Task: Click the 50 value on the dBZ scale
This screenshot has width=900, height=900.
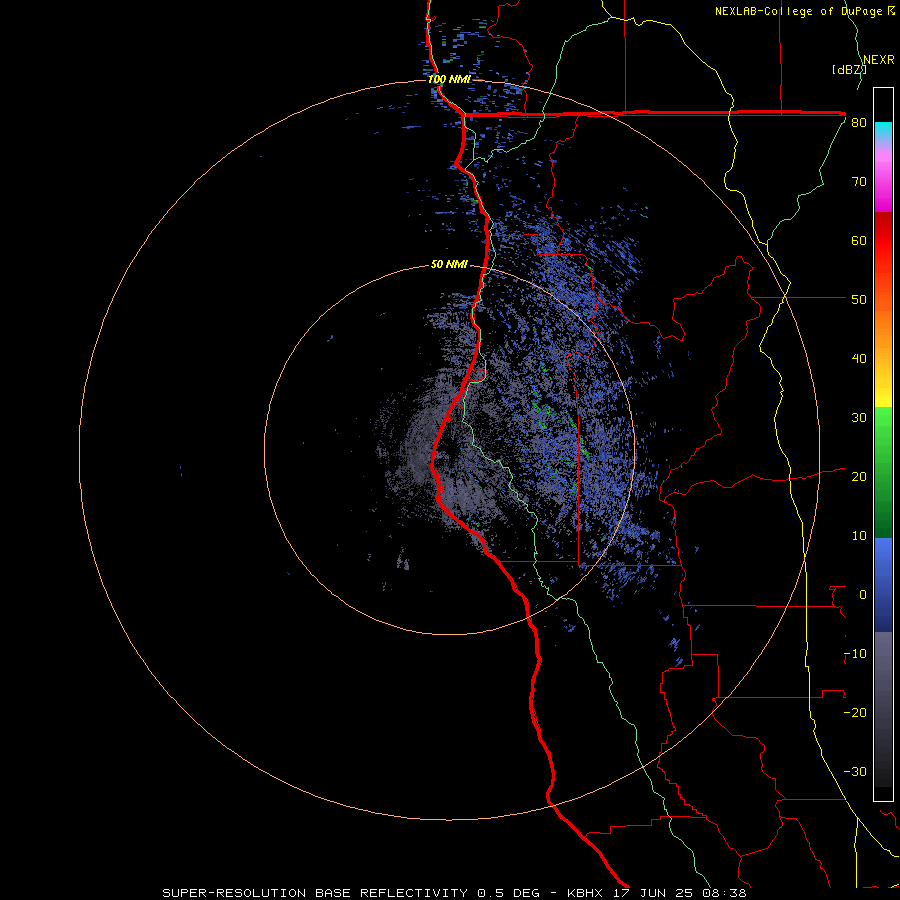Action: pos(859,300)
